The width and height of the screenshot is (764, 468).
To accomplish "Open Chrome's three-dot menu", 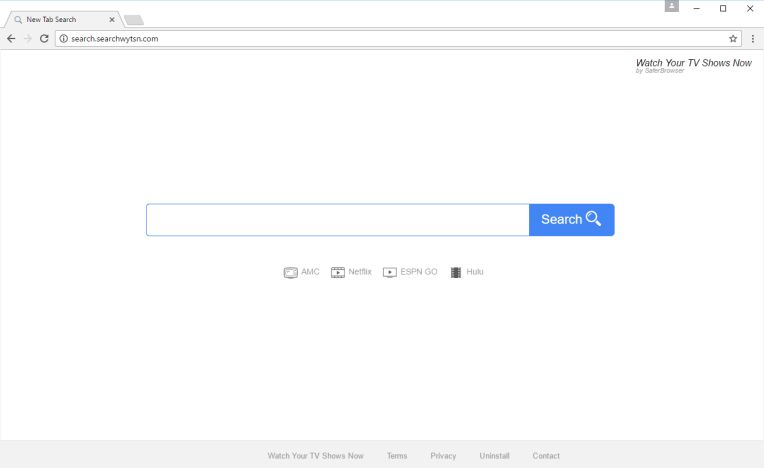I will pos(753,38).
